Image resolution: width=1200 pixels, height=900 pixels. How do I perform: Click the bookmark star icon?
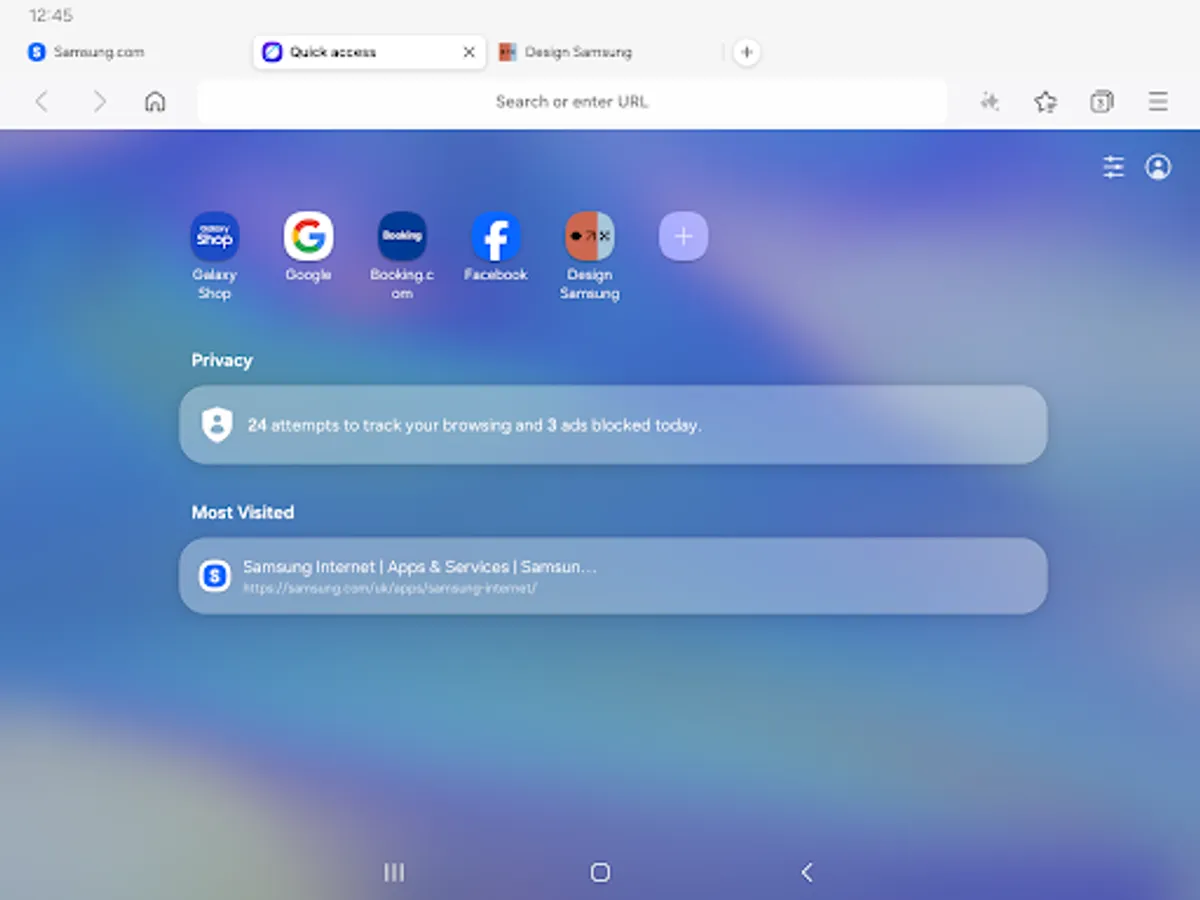coord(1046,101)
